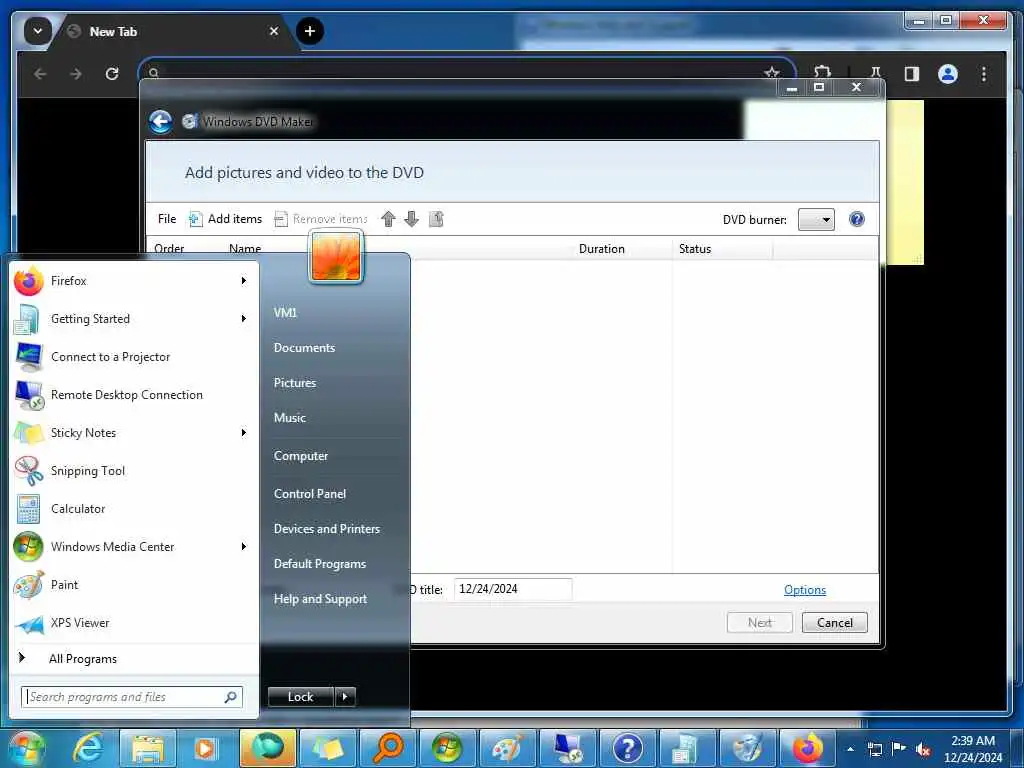Open Chrome tab search dropdown arrow
This screenshot has height=768, width=1024.
pyautogui.click(x=38, y=31)
